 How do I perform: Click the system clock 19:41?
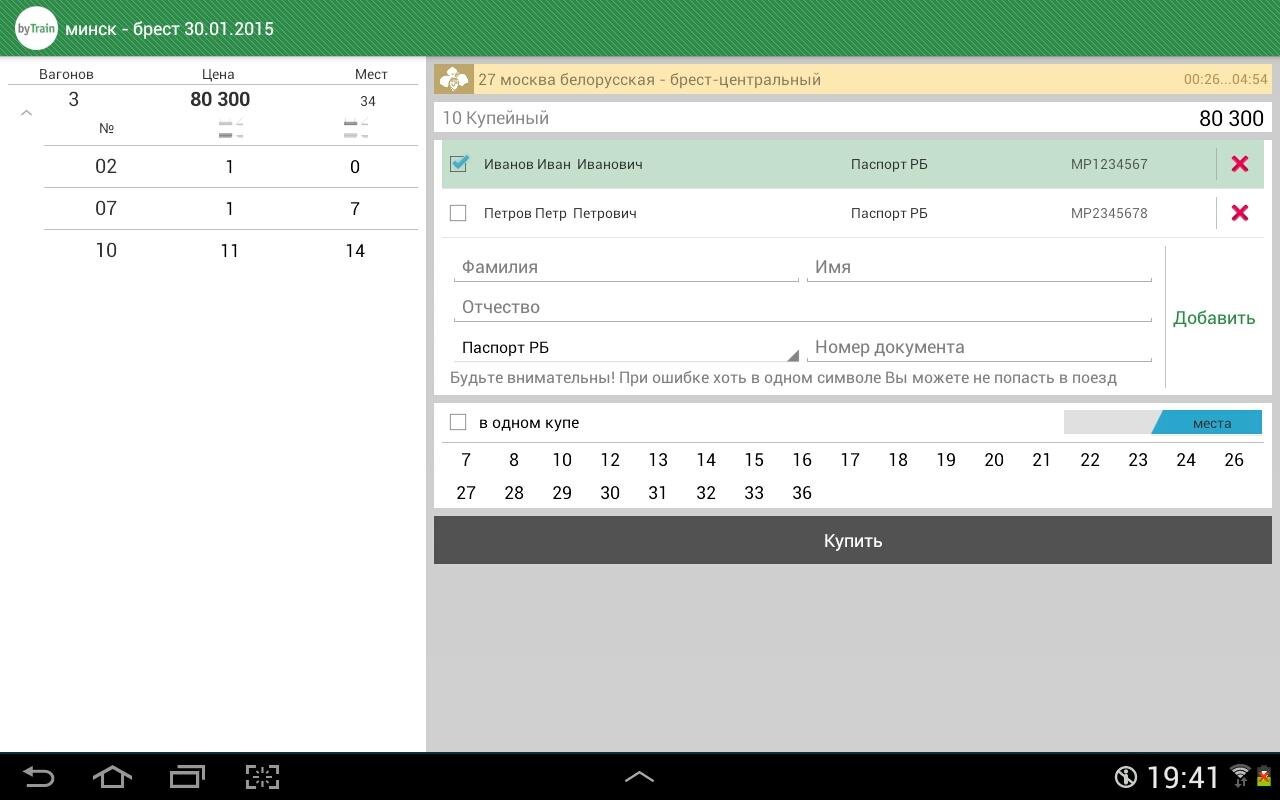[1184, 777]
